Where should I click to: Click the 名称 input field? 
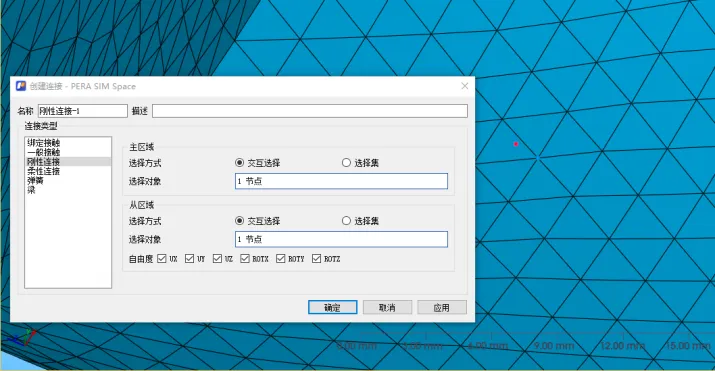[83, 111]
